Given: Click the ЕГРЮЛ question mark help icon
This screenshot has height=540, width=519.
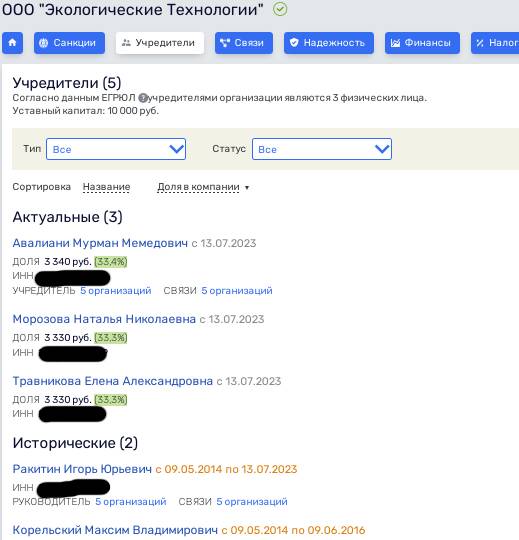Looking at the screenshot, I should click(x=143, y=98).
